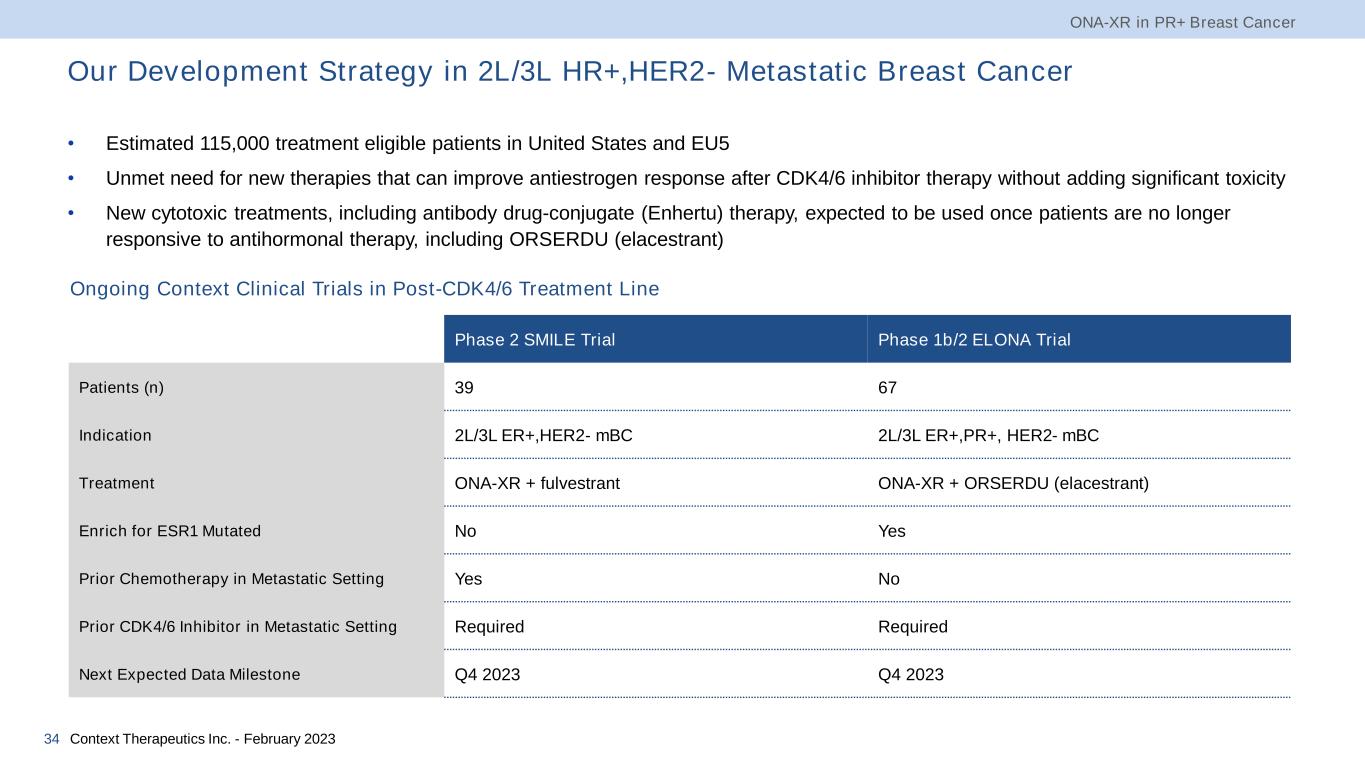Click 'Prior CDK4/6 Inhibitor in Metastatic Setting' label

(x=237, y=627)
